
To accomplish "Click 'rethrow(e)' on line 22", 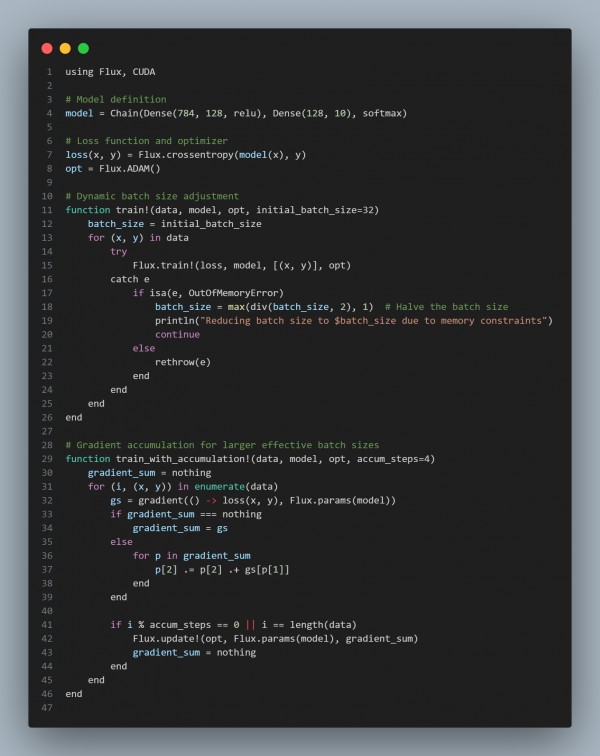I will [x=183, y=362].
